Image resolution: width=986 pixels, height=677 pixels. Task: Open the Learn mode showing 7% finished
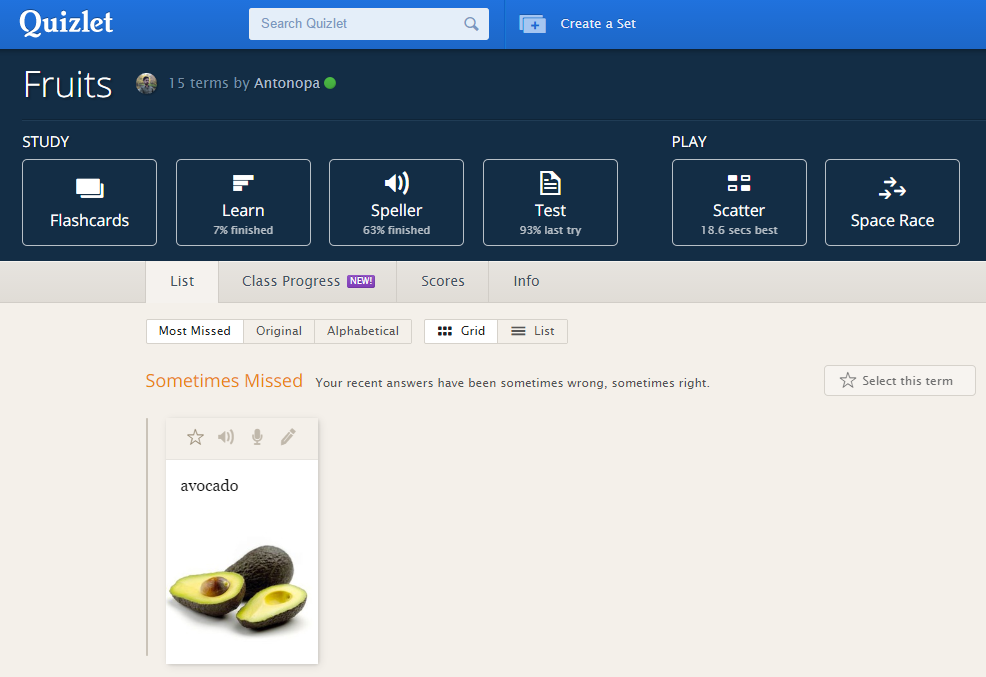pos(243,202)
